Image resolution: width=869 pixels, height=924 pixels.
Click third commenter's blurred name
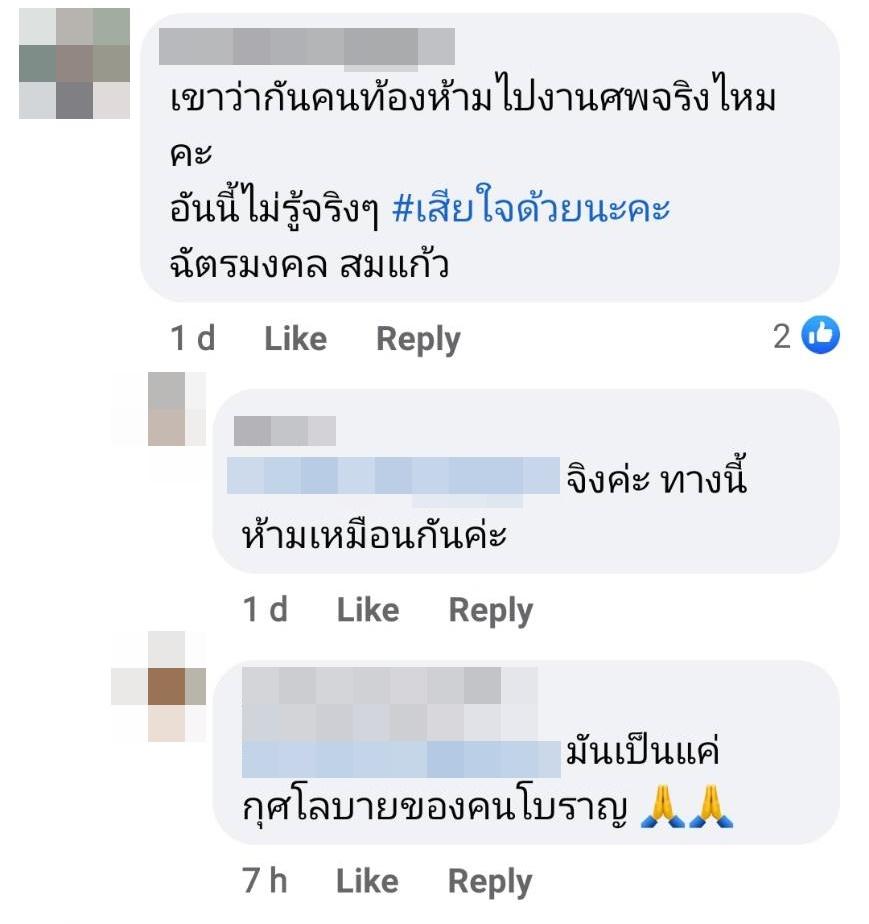[389, 704]
